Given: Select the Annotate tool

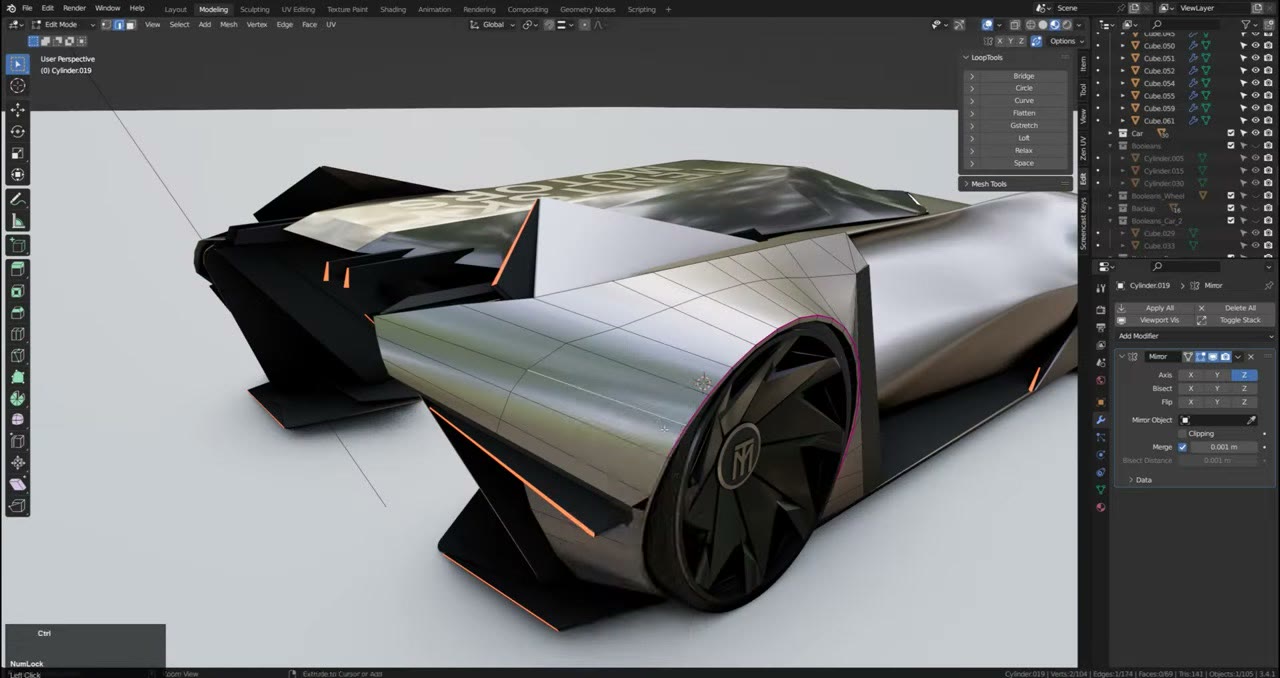Looking at the screenshot, I should [x=17, y=200].
